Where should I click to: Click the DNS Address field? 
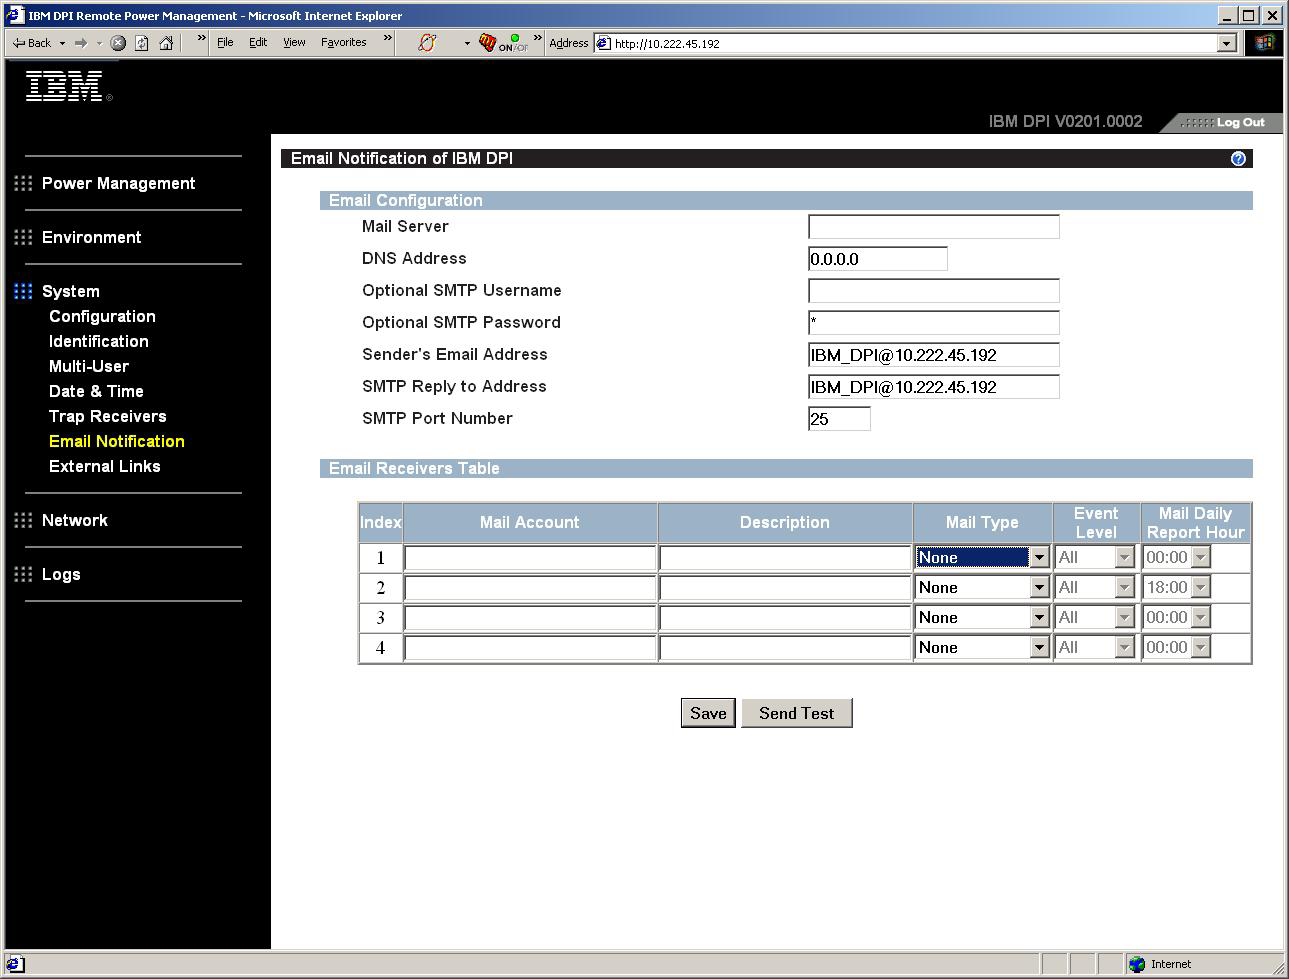(877, 259)
